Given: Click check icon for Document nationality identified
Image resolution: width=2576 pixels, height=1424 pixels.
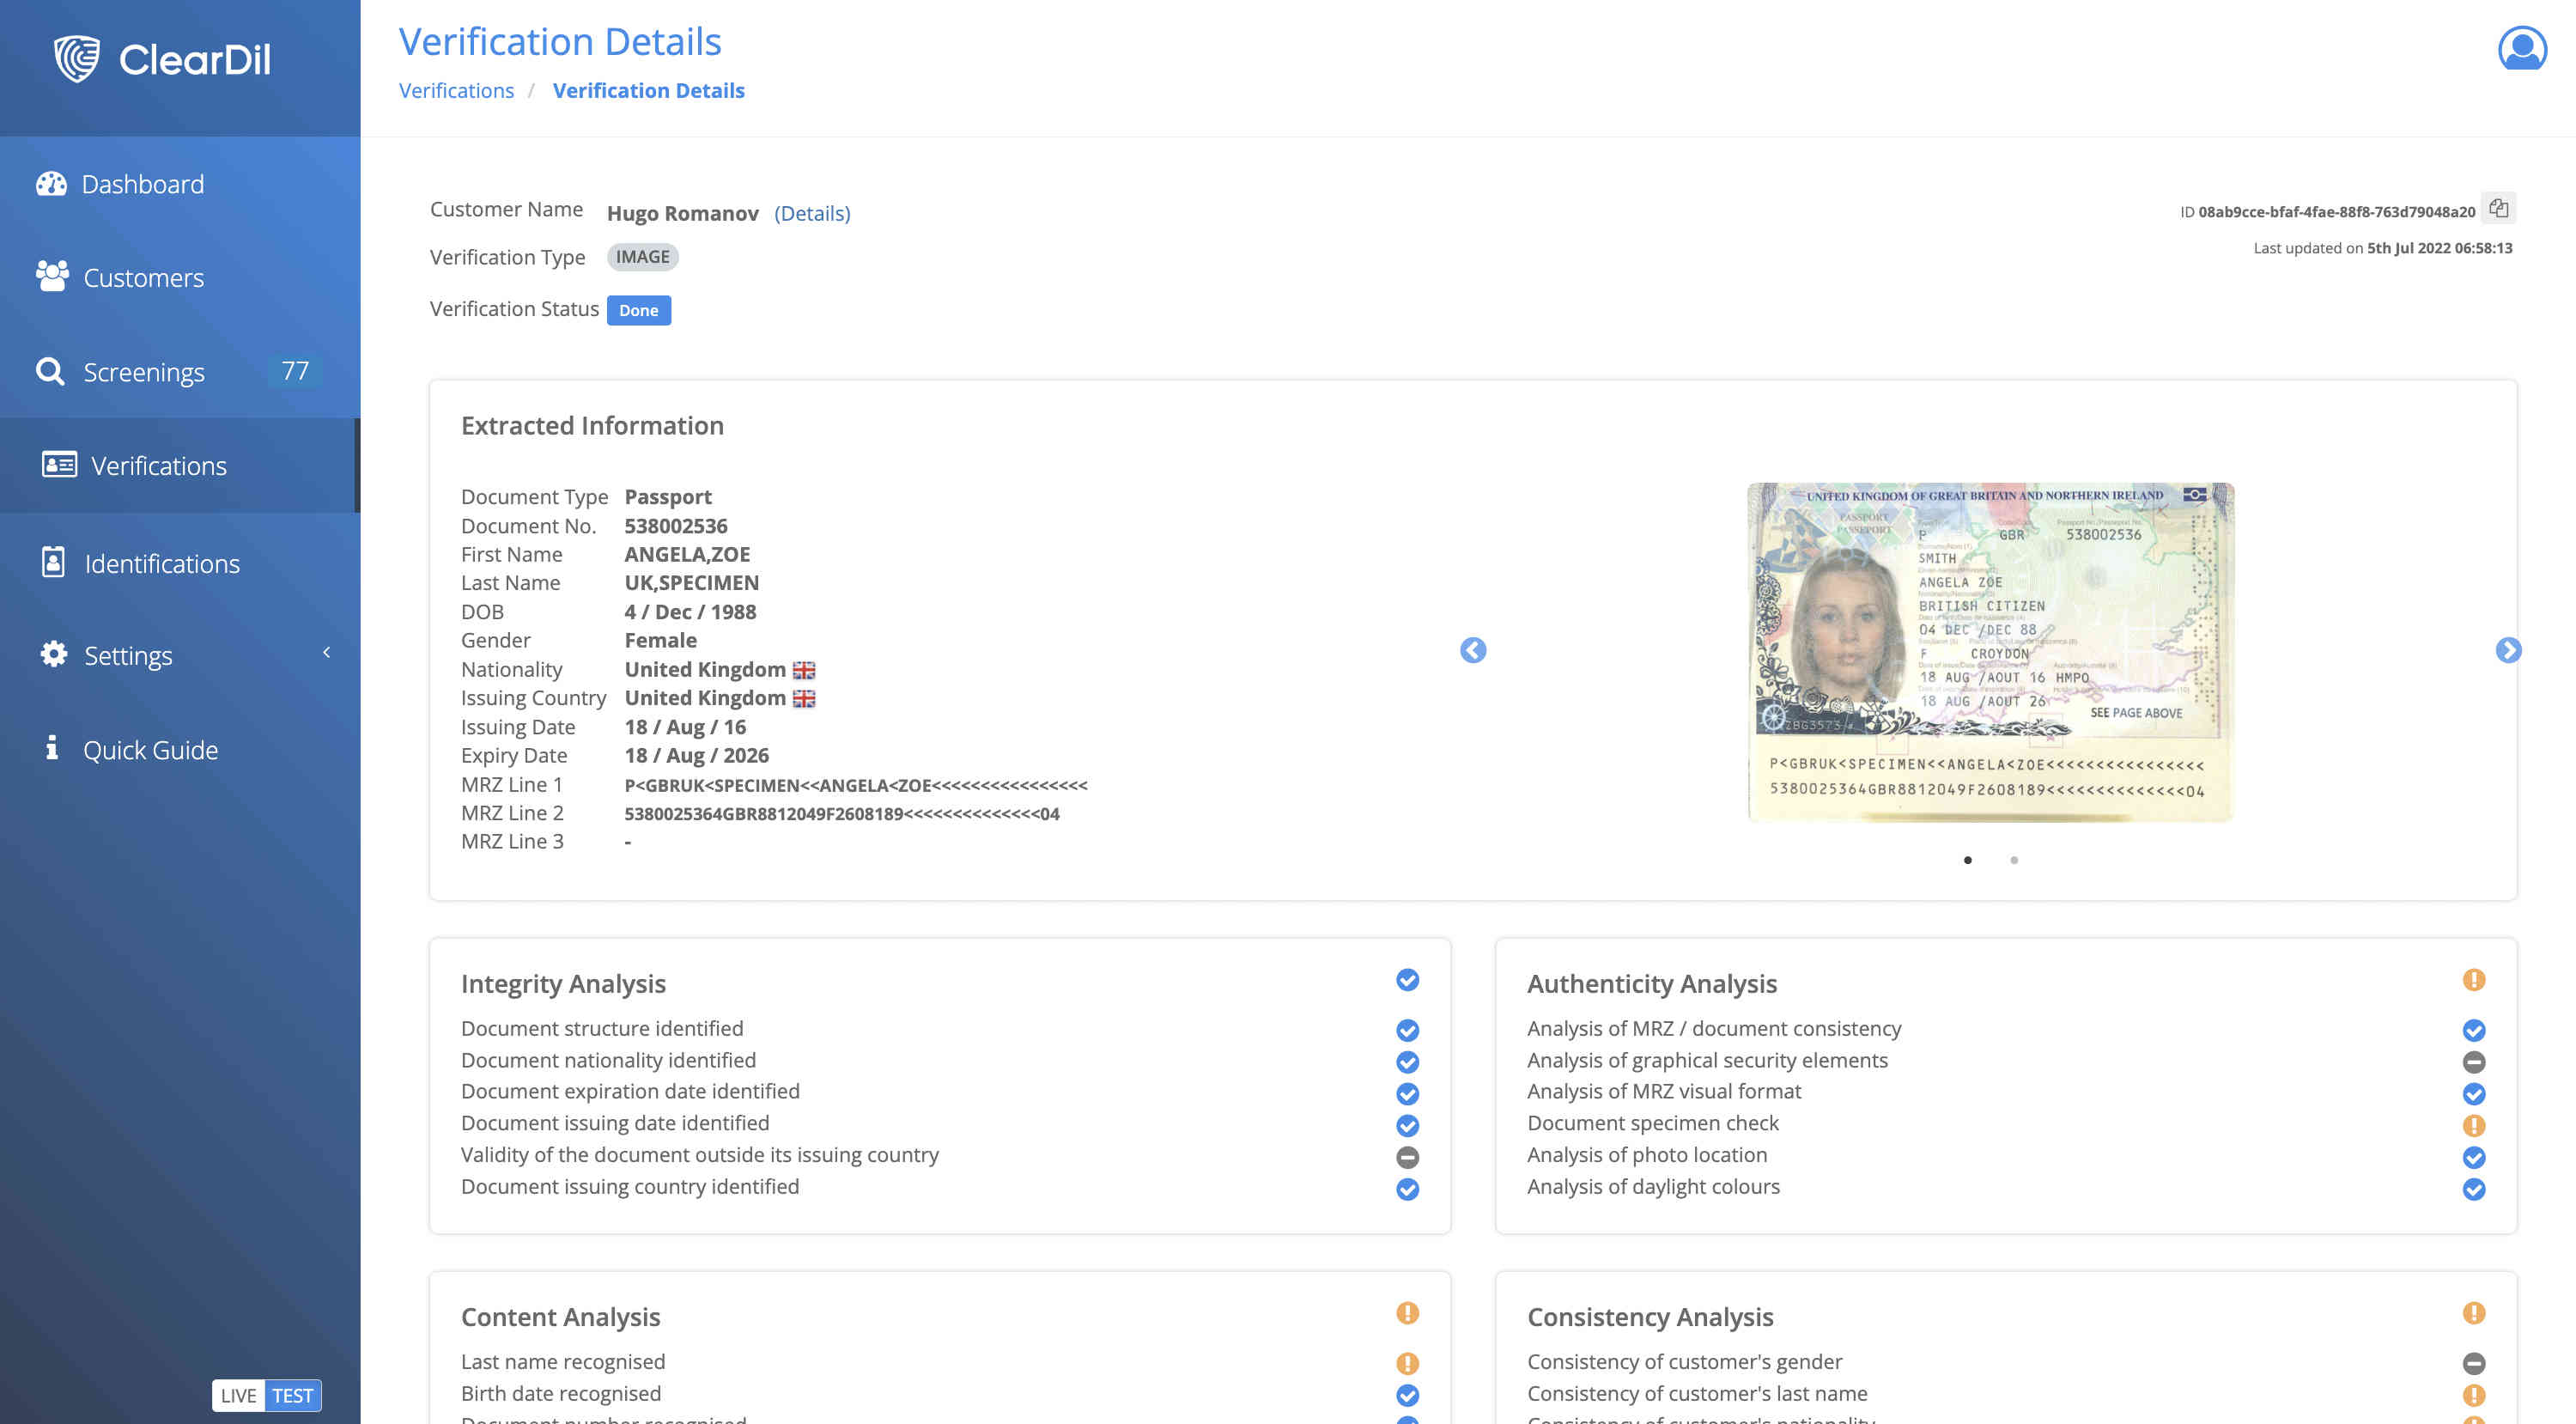Looking at the screenshot, I should point(1407,1062).
